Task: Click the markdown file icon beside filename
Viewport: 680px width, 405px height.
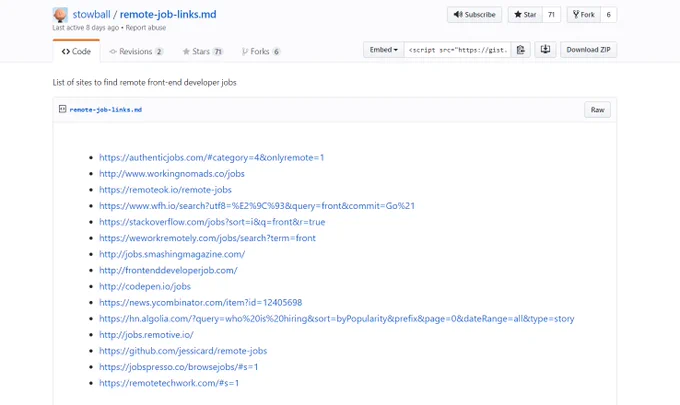Action: tap(62, 109)
